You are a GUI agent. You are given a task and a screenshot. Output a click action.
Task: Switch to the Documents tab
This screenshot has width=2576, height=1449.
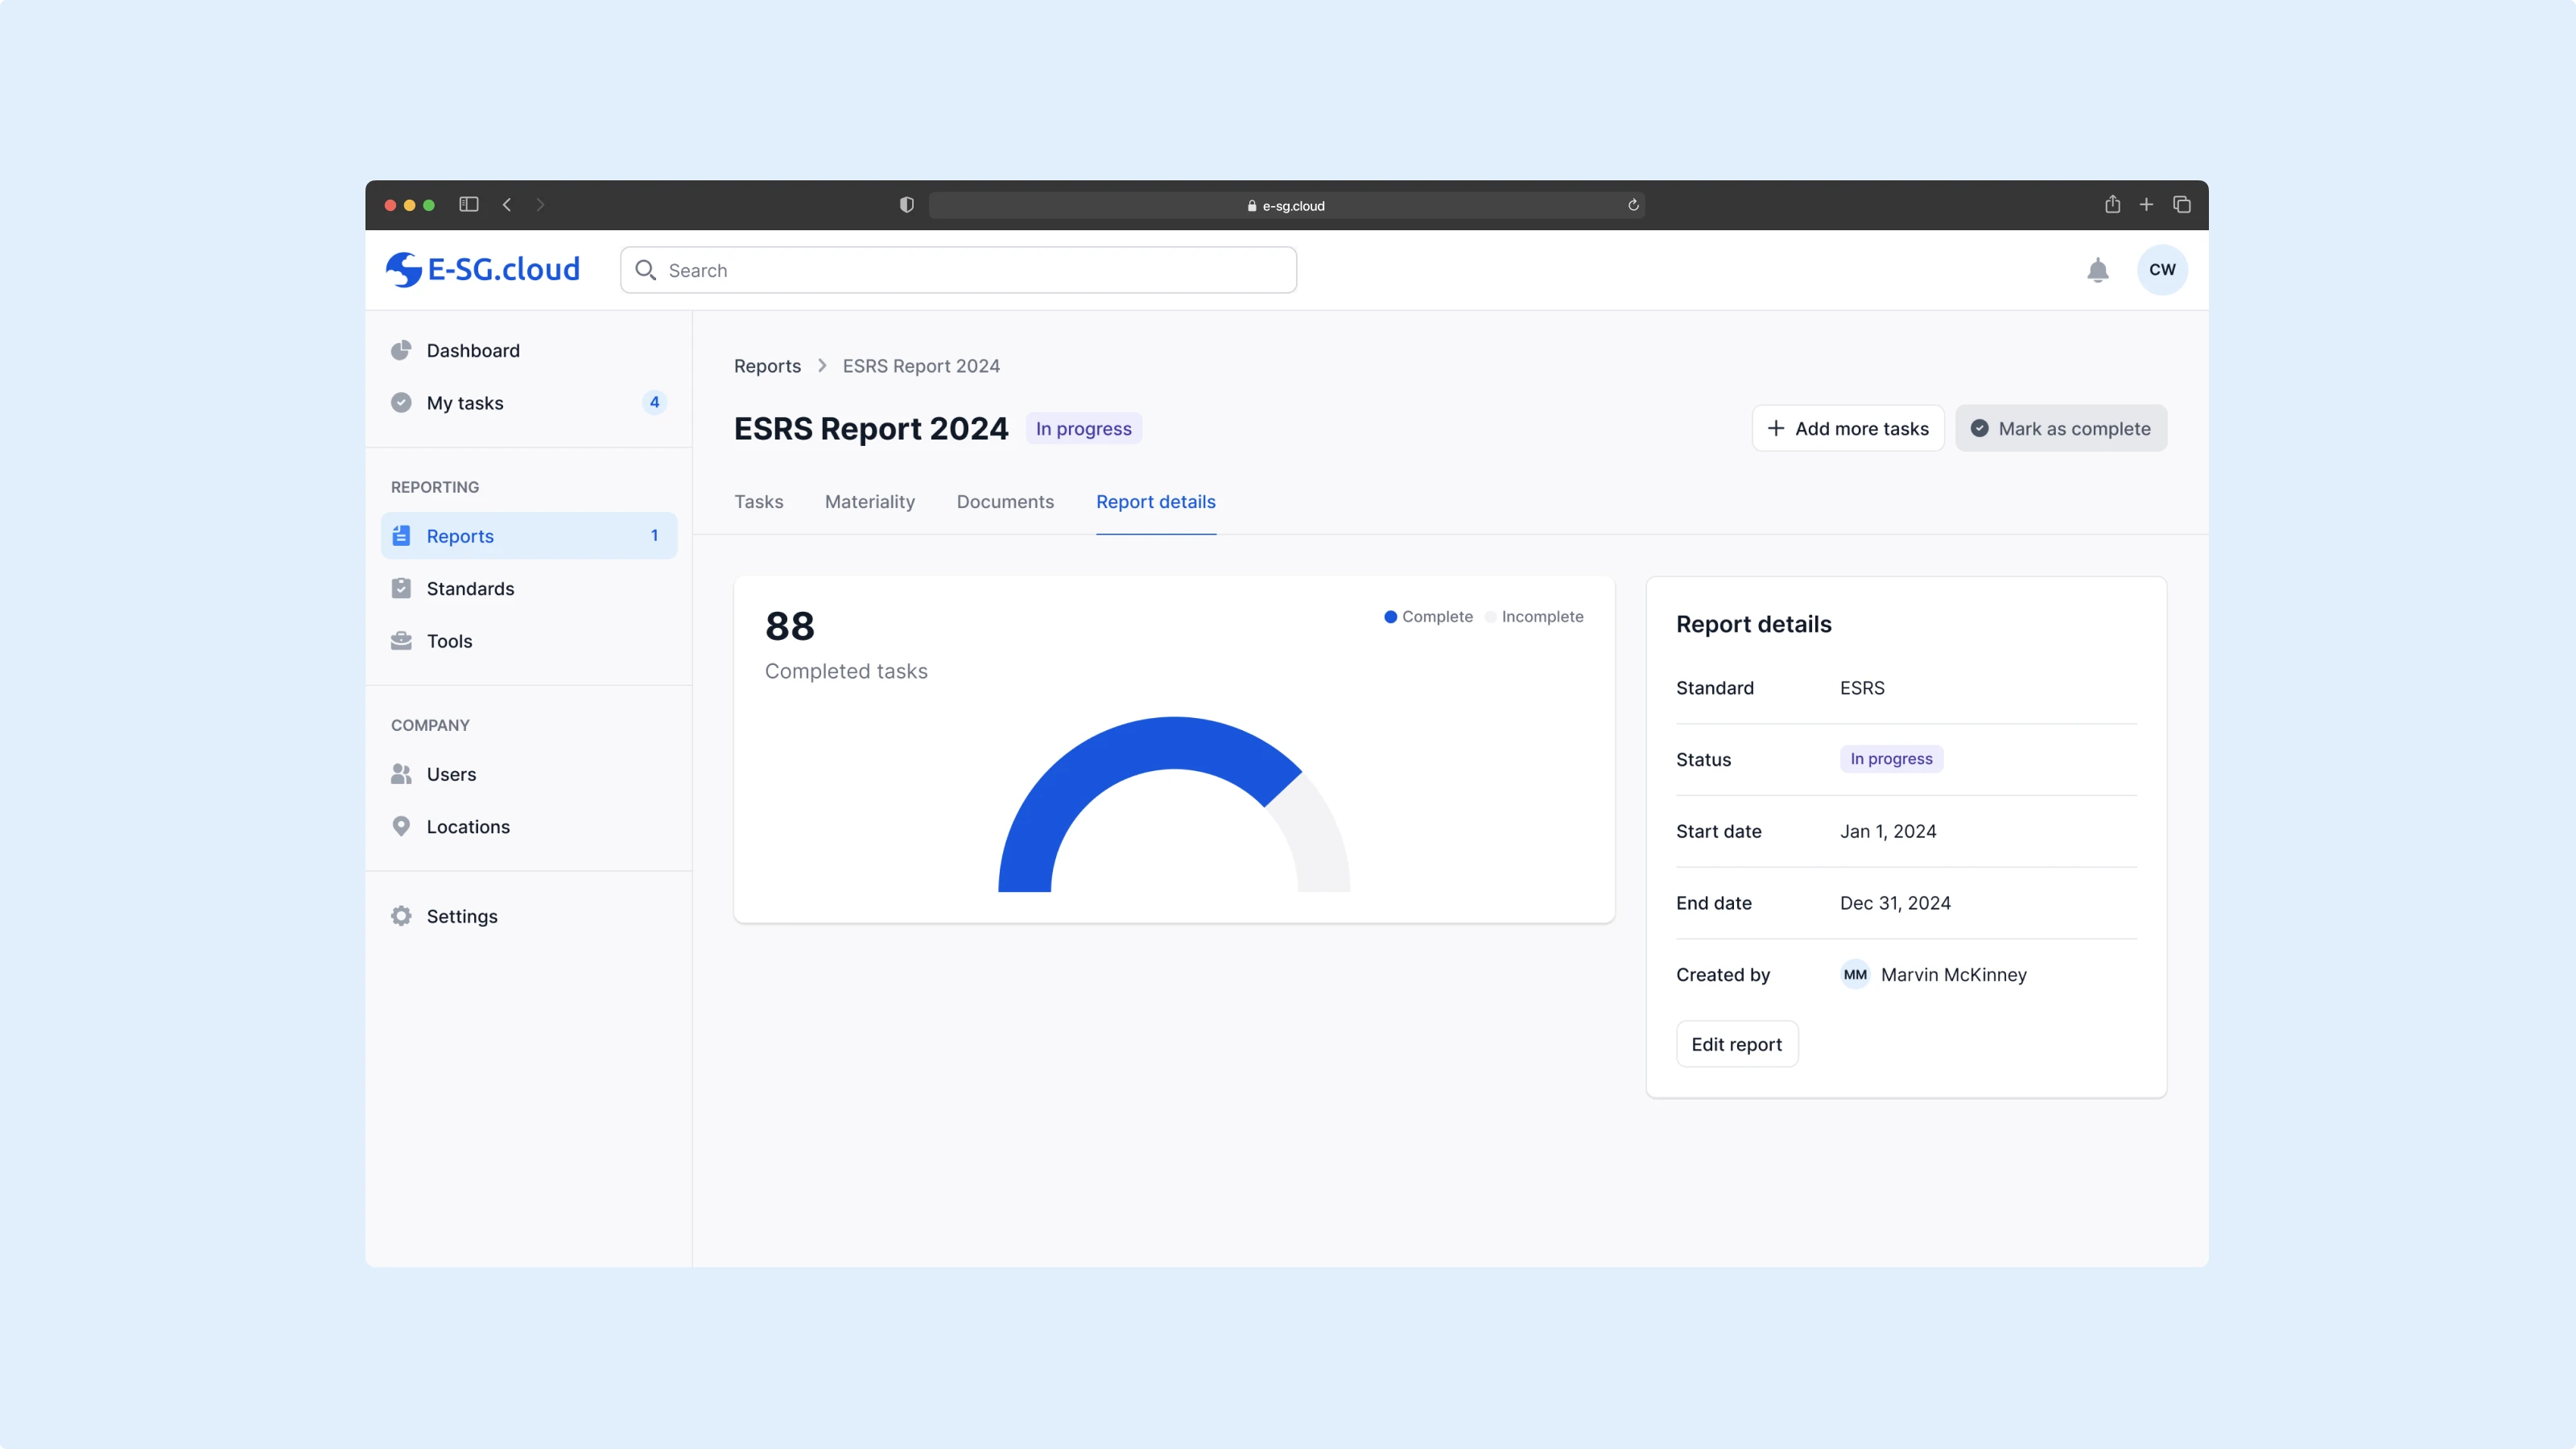1004,502
